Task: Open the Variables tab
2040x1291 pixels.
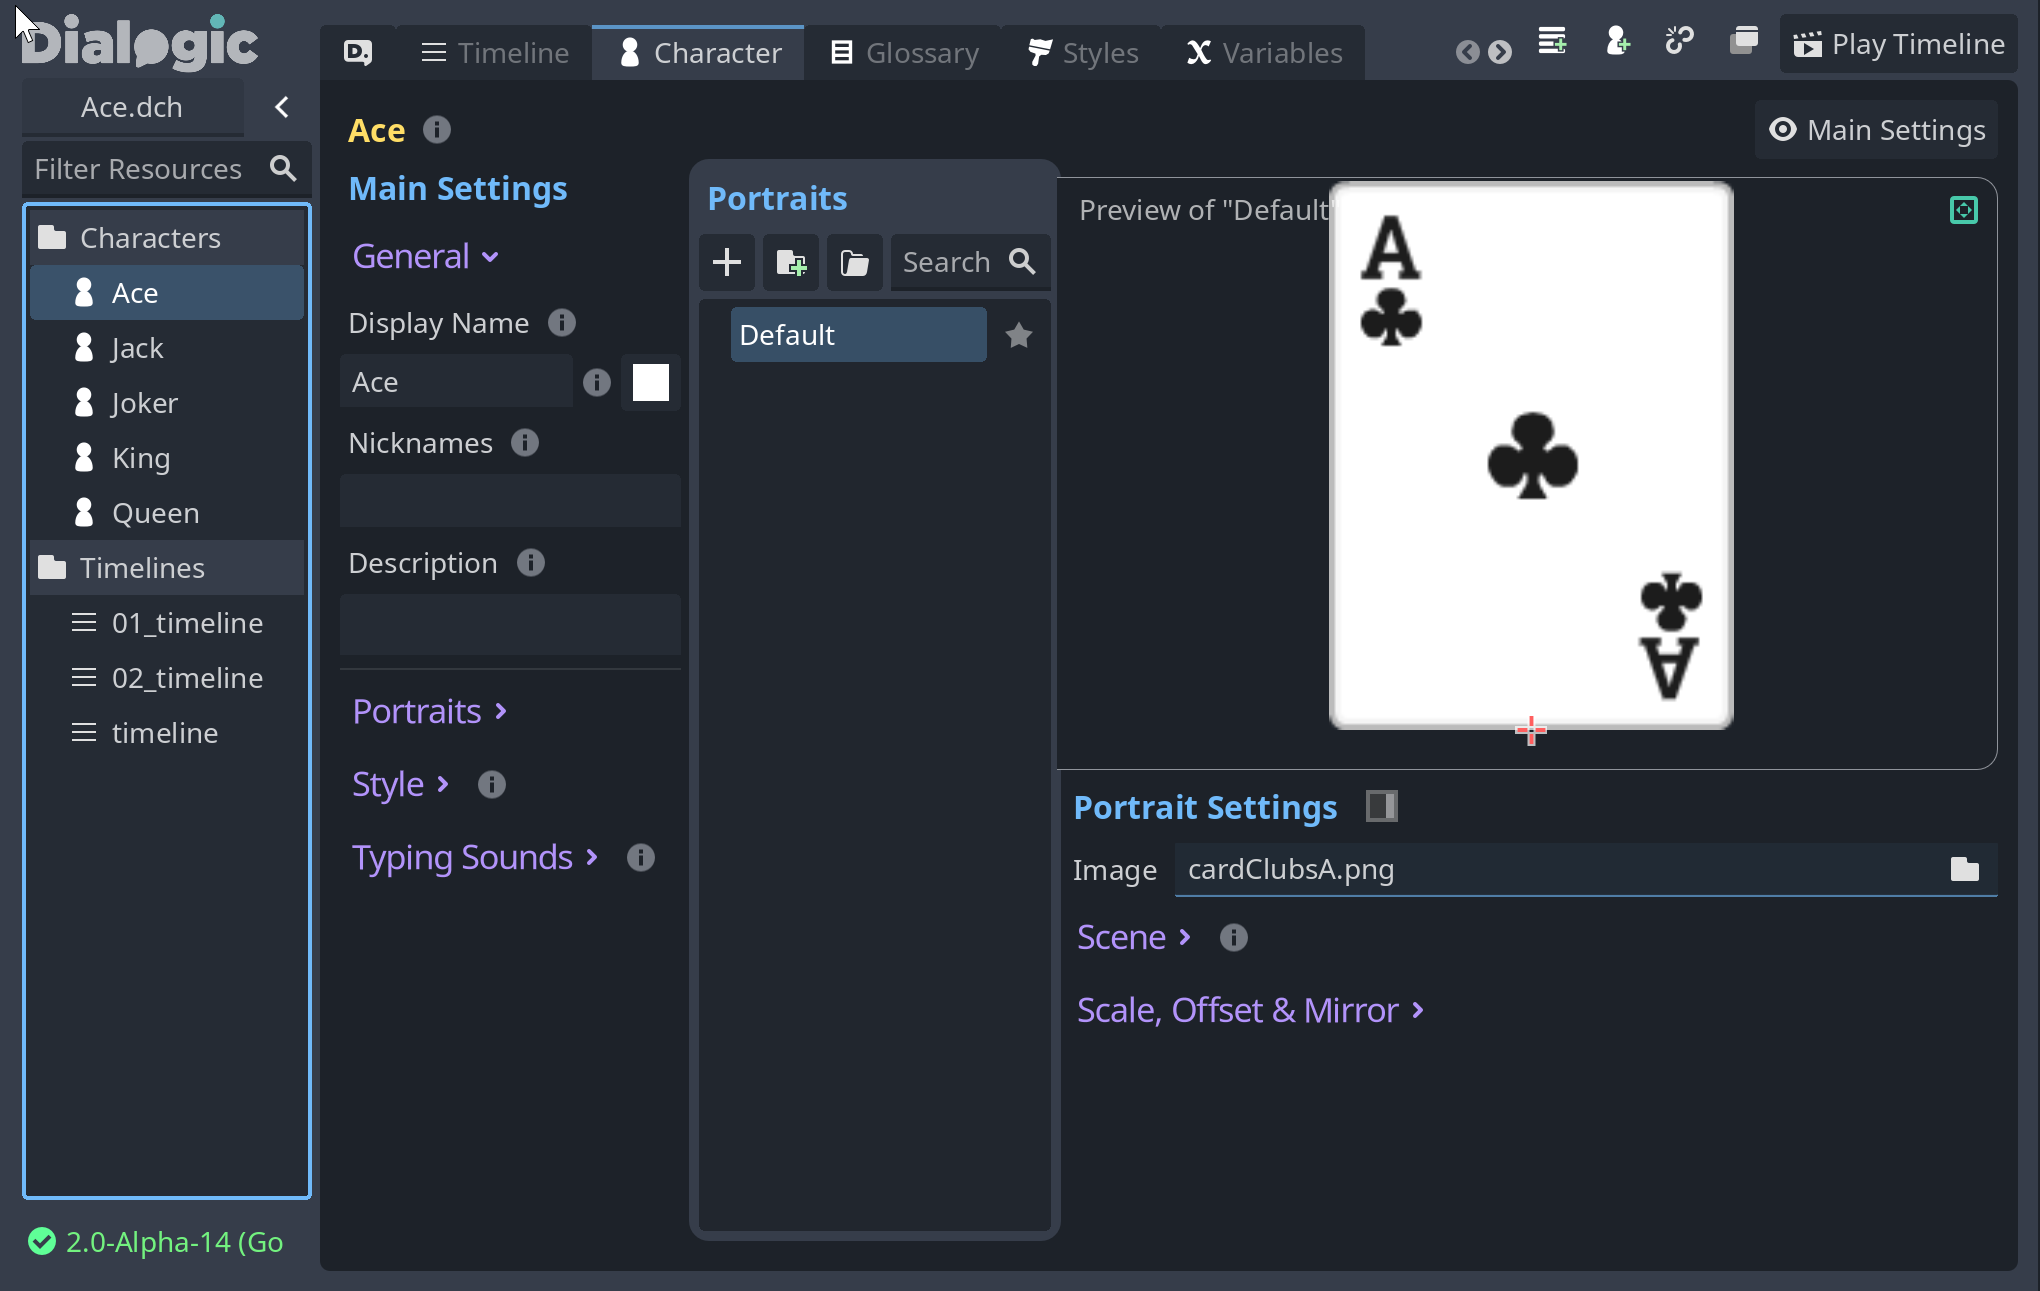Action: [x=1264, y=52]
